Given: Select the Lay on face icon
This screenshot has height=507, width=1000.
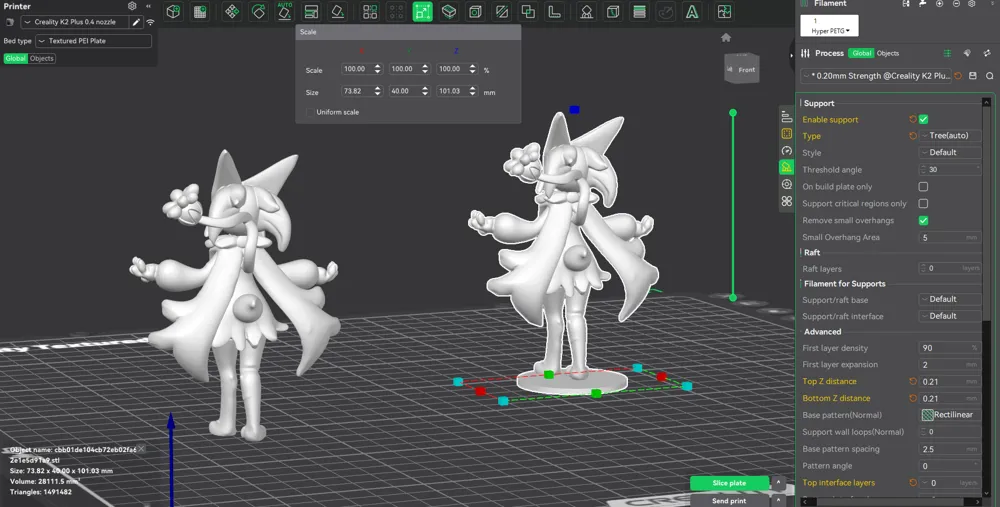Looking at the screenshot, I should [337, 11].
